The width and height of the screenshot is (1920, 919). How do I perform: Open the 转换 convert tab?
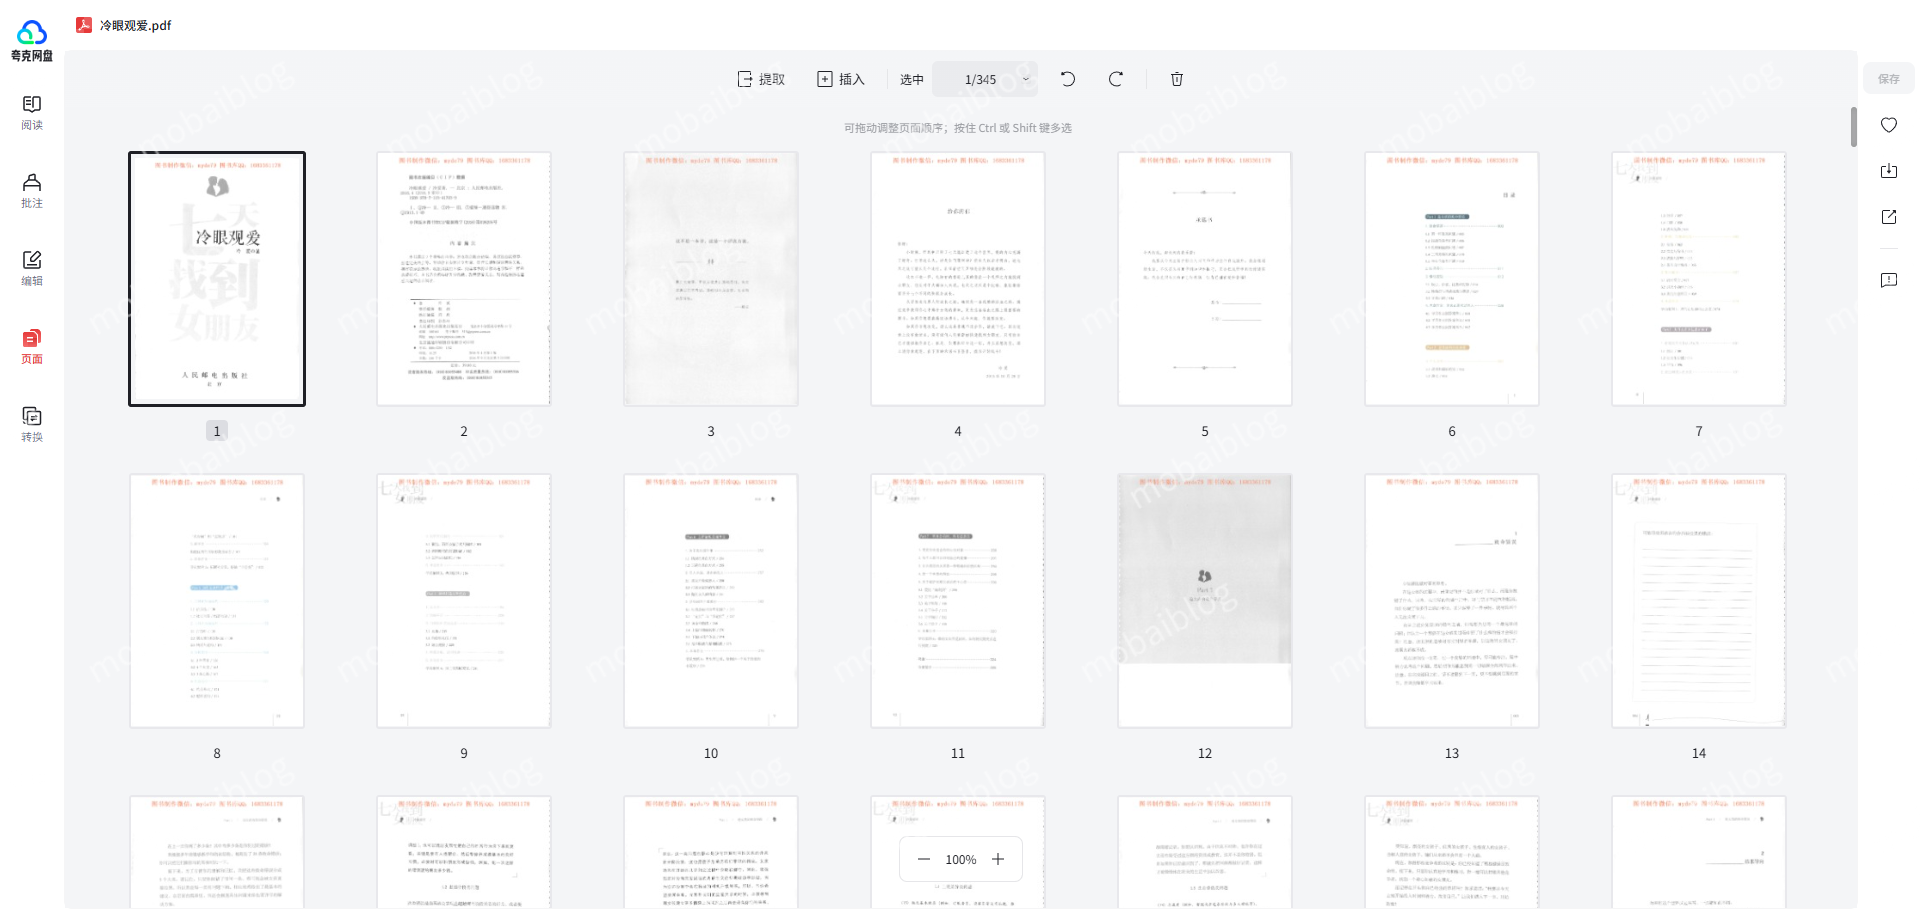pyautogui.click(x=32, y=424)
